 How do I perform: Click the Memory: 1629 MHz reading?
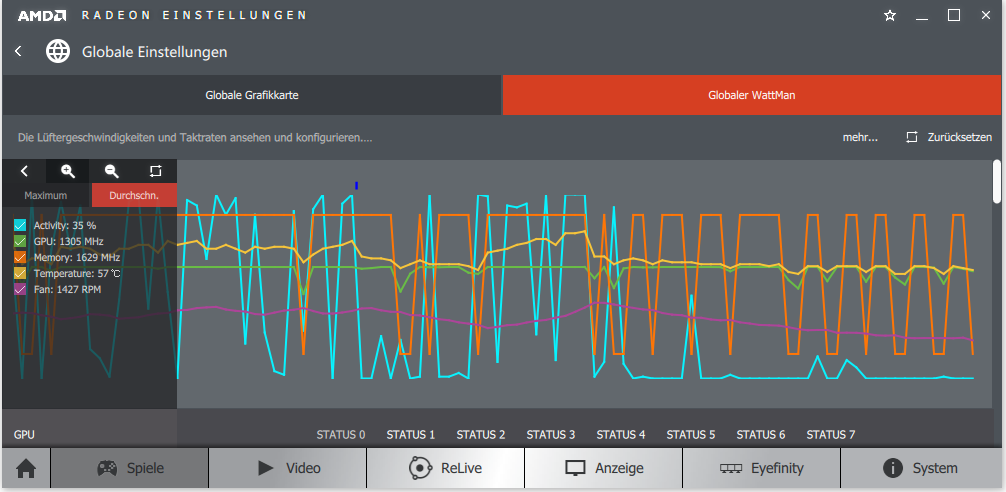[x=77, y=257]
